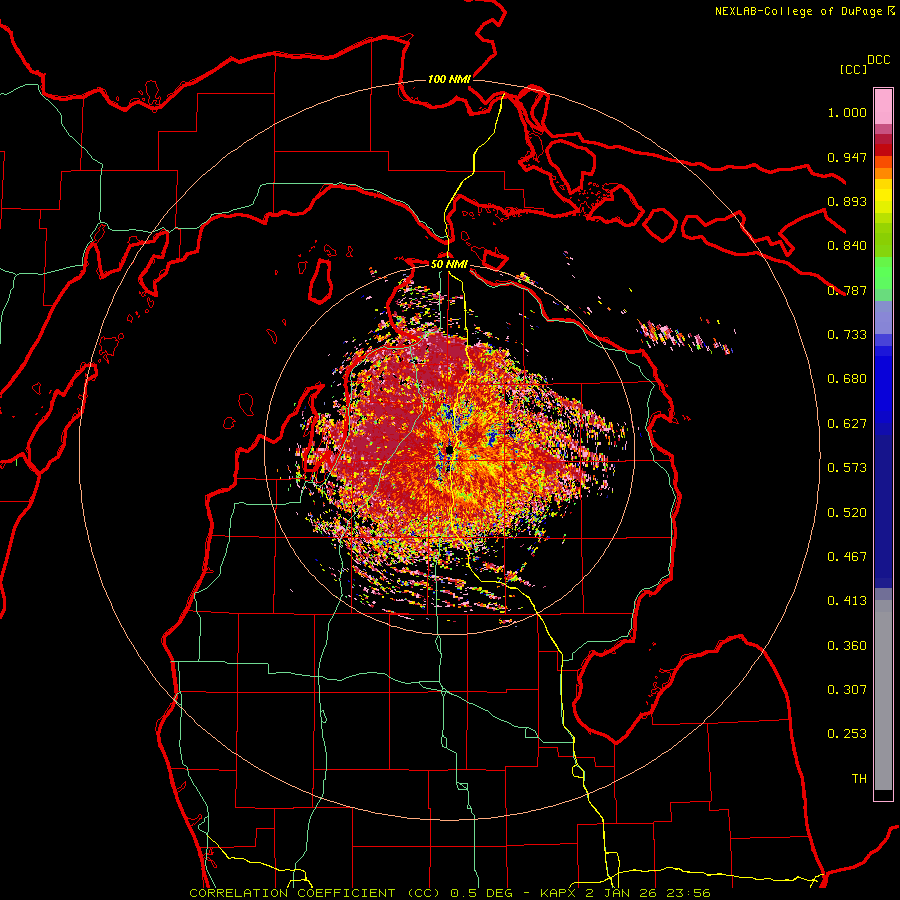This screenshot has height=900, width=900.
Task: Pick the green color bar segment near 0.840
Action: tap(883, 240)
